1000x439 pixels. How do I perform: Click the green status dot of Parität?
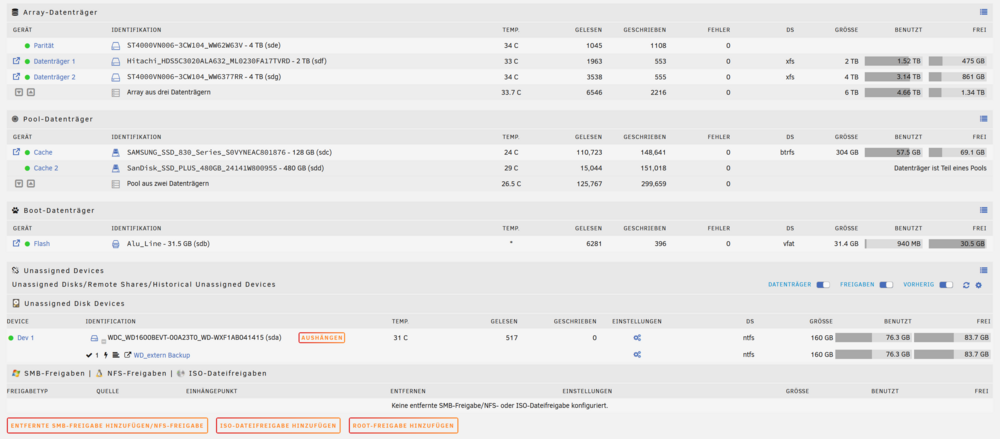[x=27, y=46]
